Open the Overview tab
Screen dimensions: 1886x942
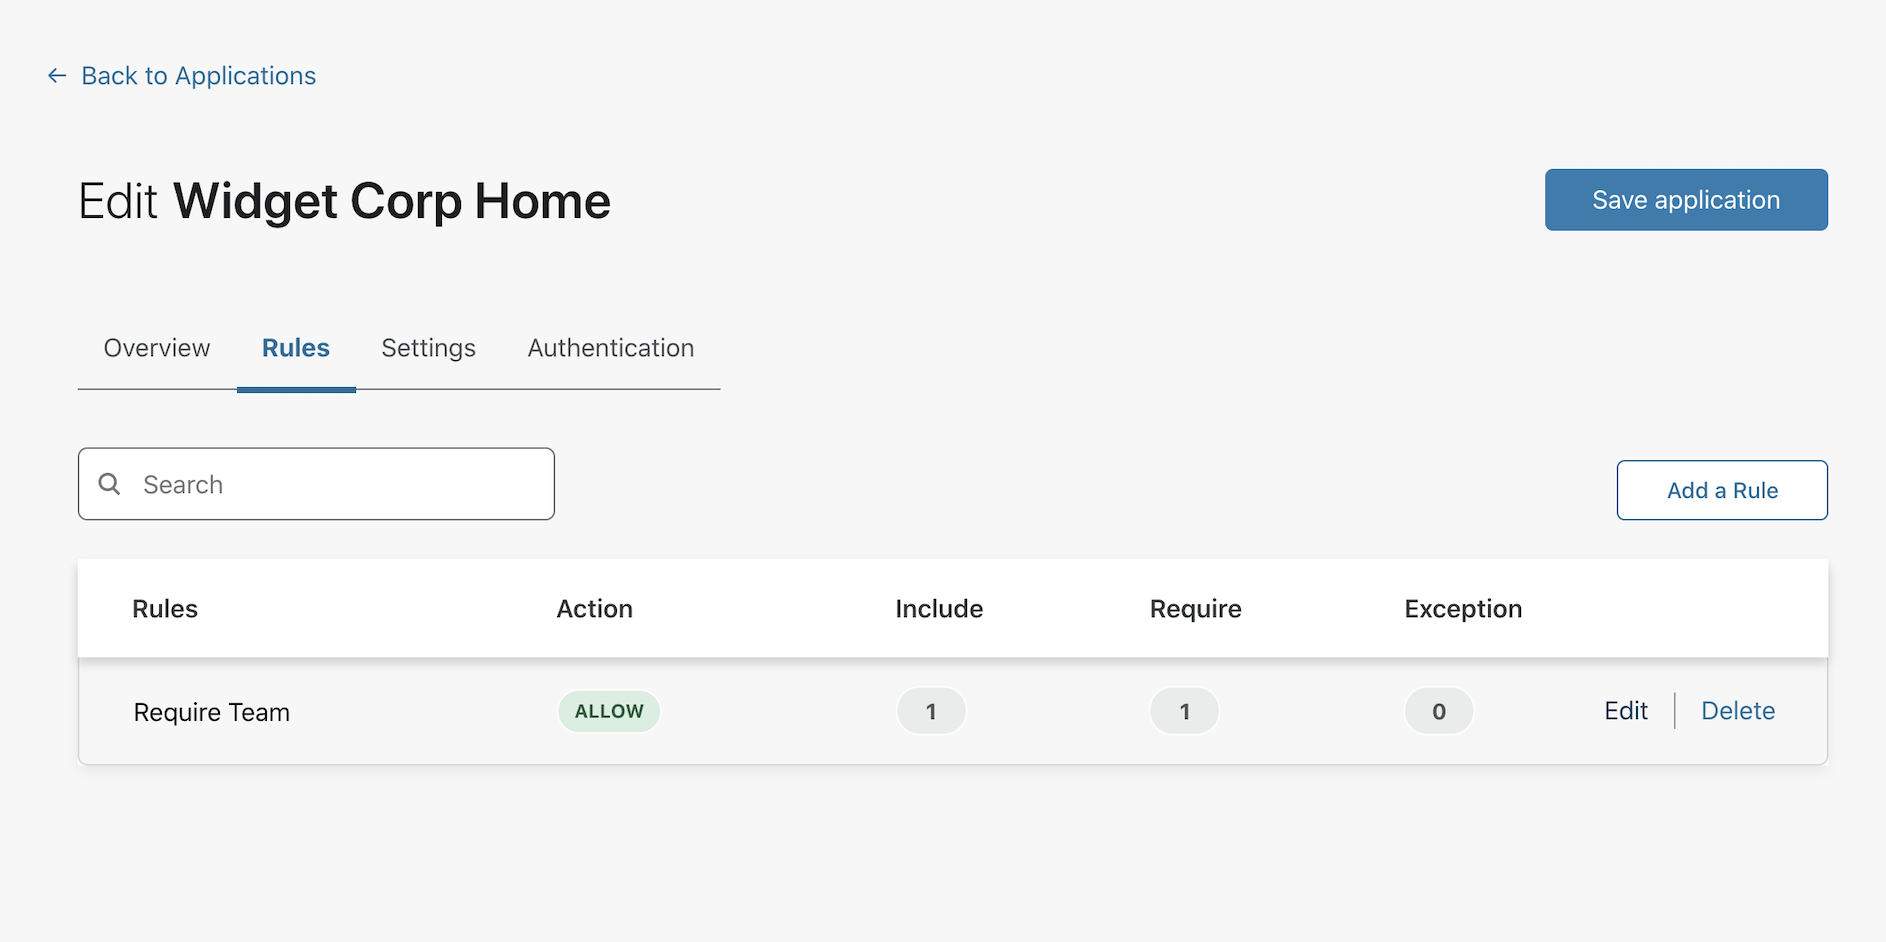coord(157,348)
